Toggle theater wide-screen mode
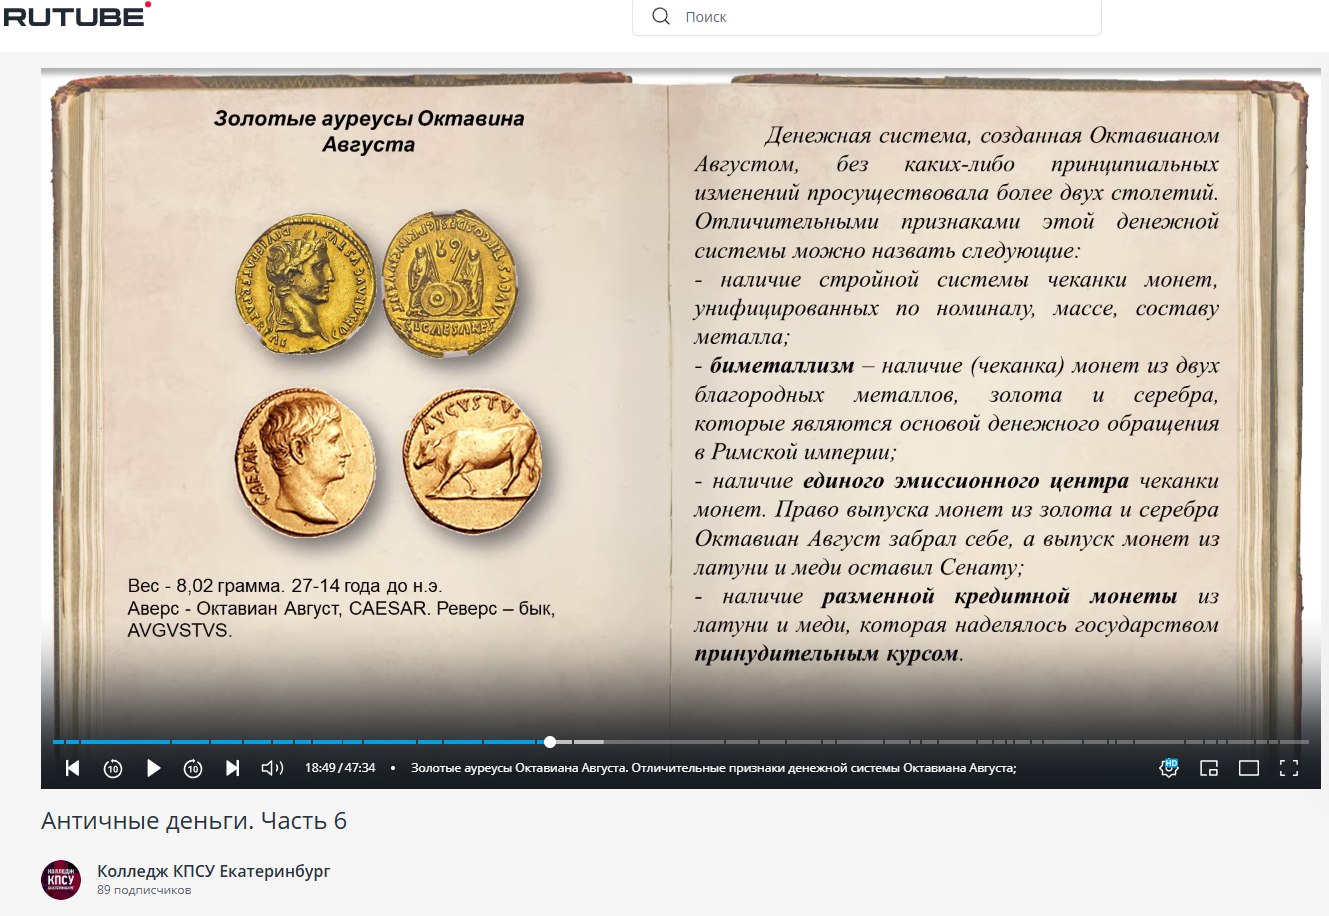The height and width of the screenshot is (916, 1329). (x=1249, y=768)
